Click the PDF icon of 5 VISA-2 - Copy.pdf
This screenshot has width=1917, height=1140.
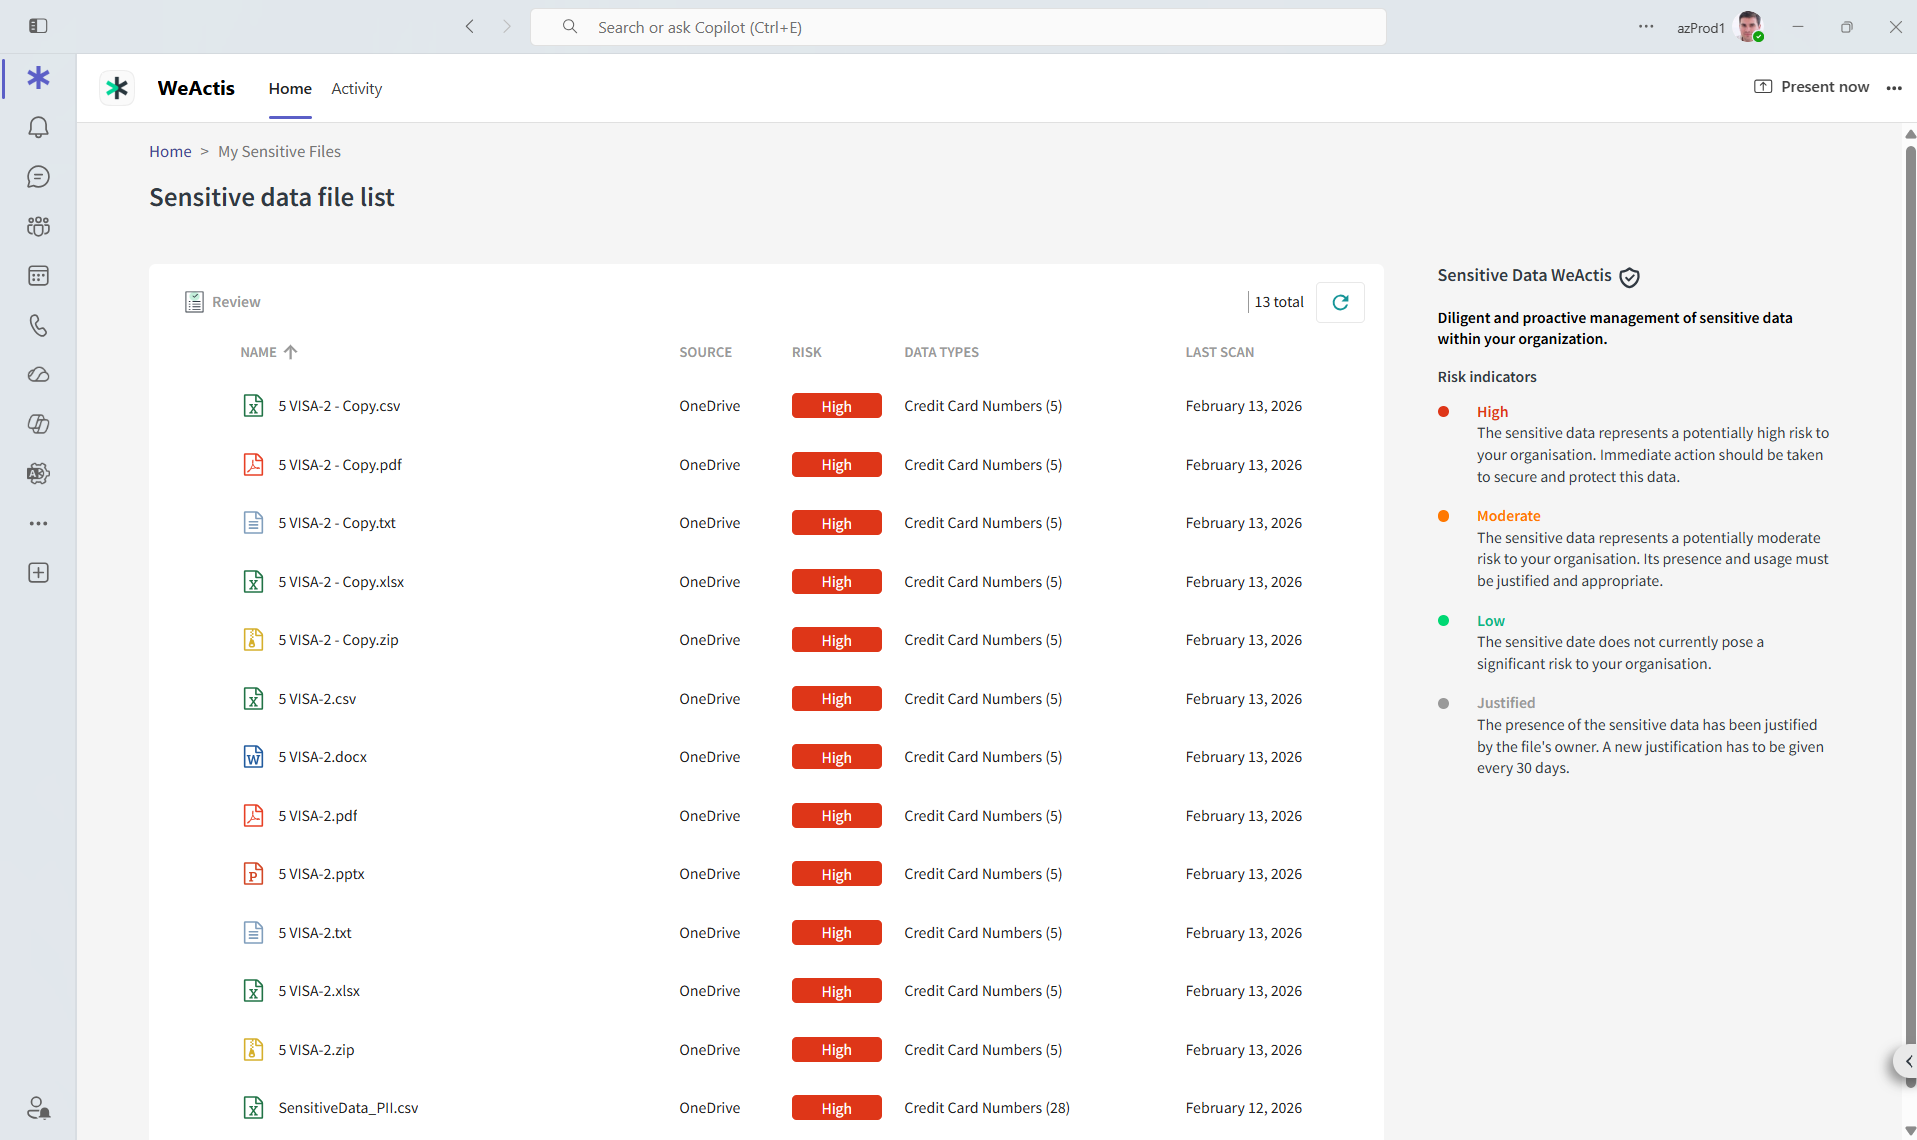click(x=253, y=465)
